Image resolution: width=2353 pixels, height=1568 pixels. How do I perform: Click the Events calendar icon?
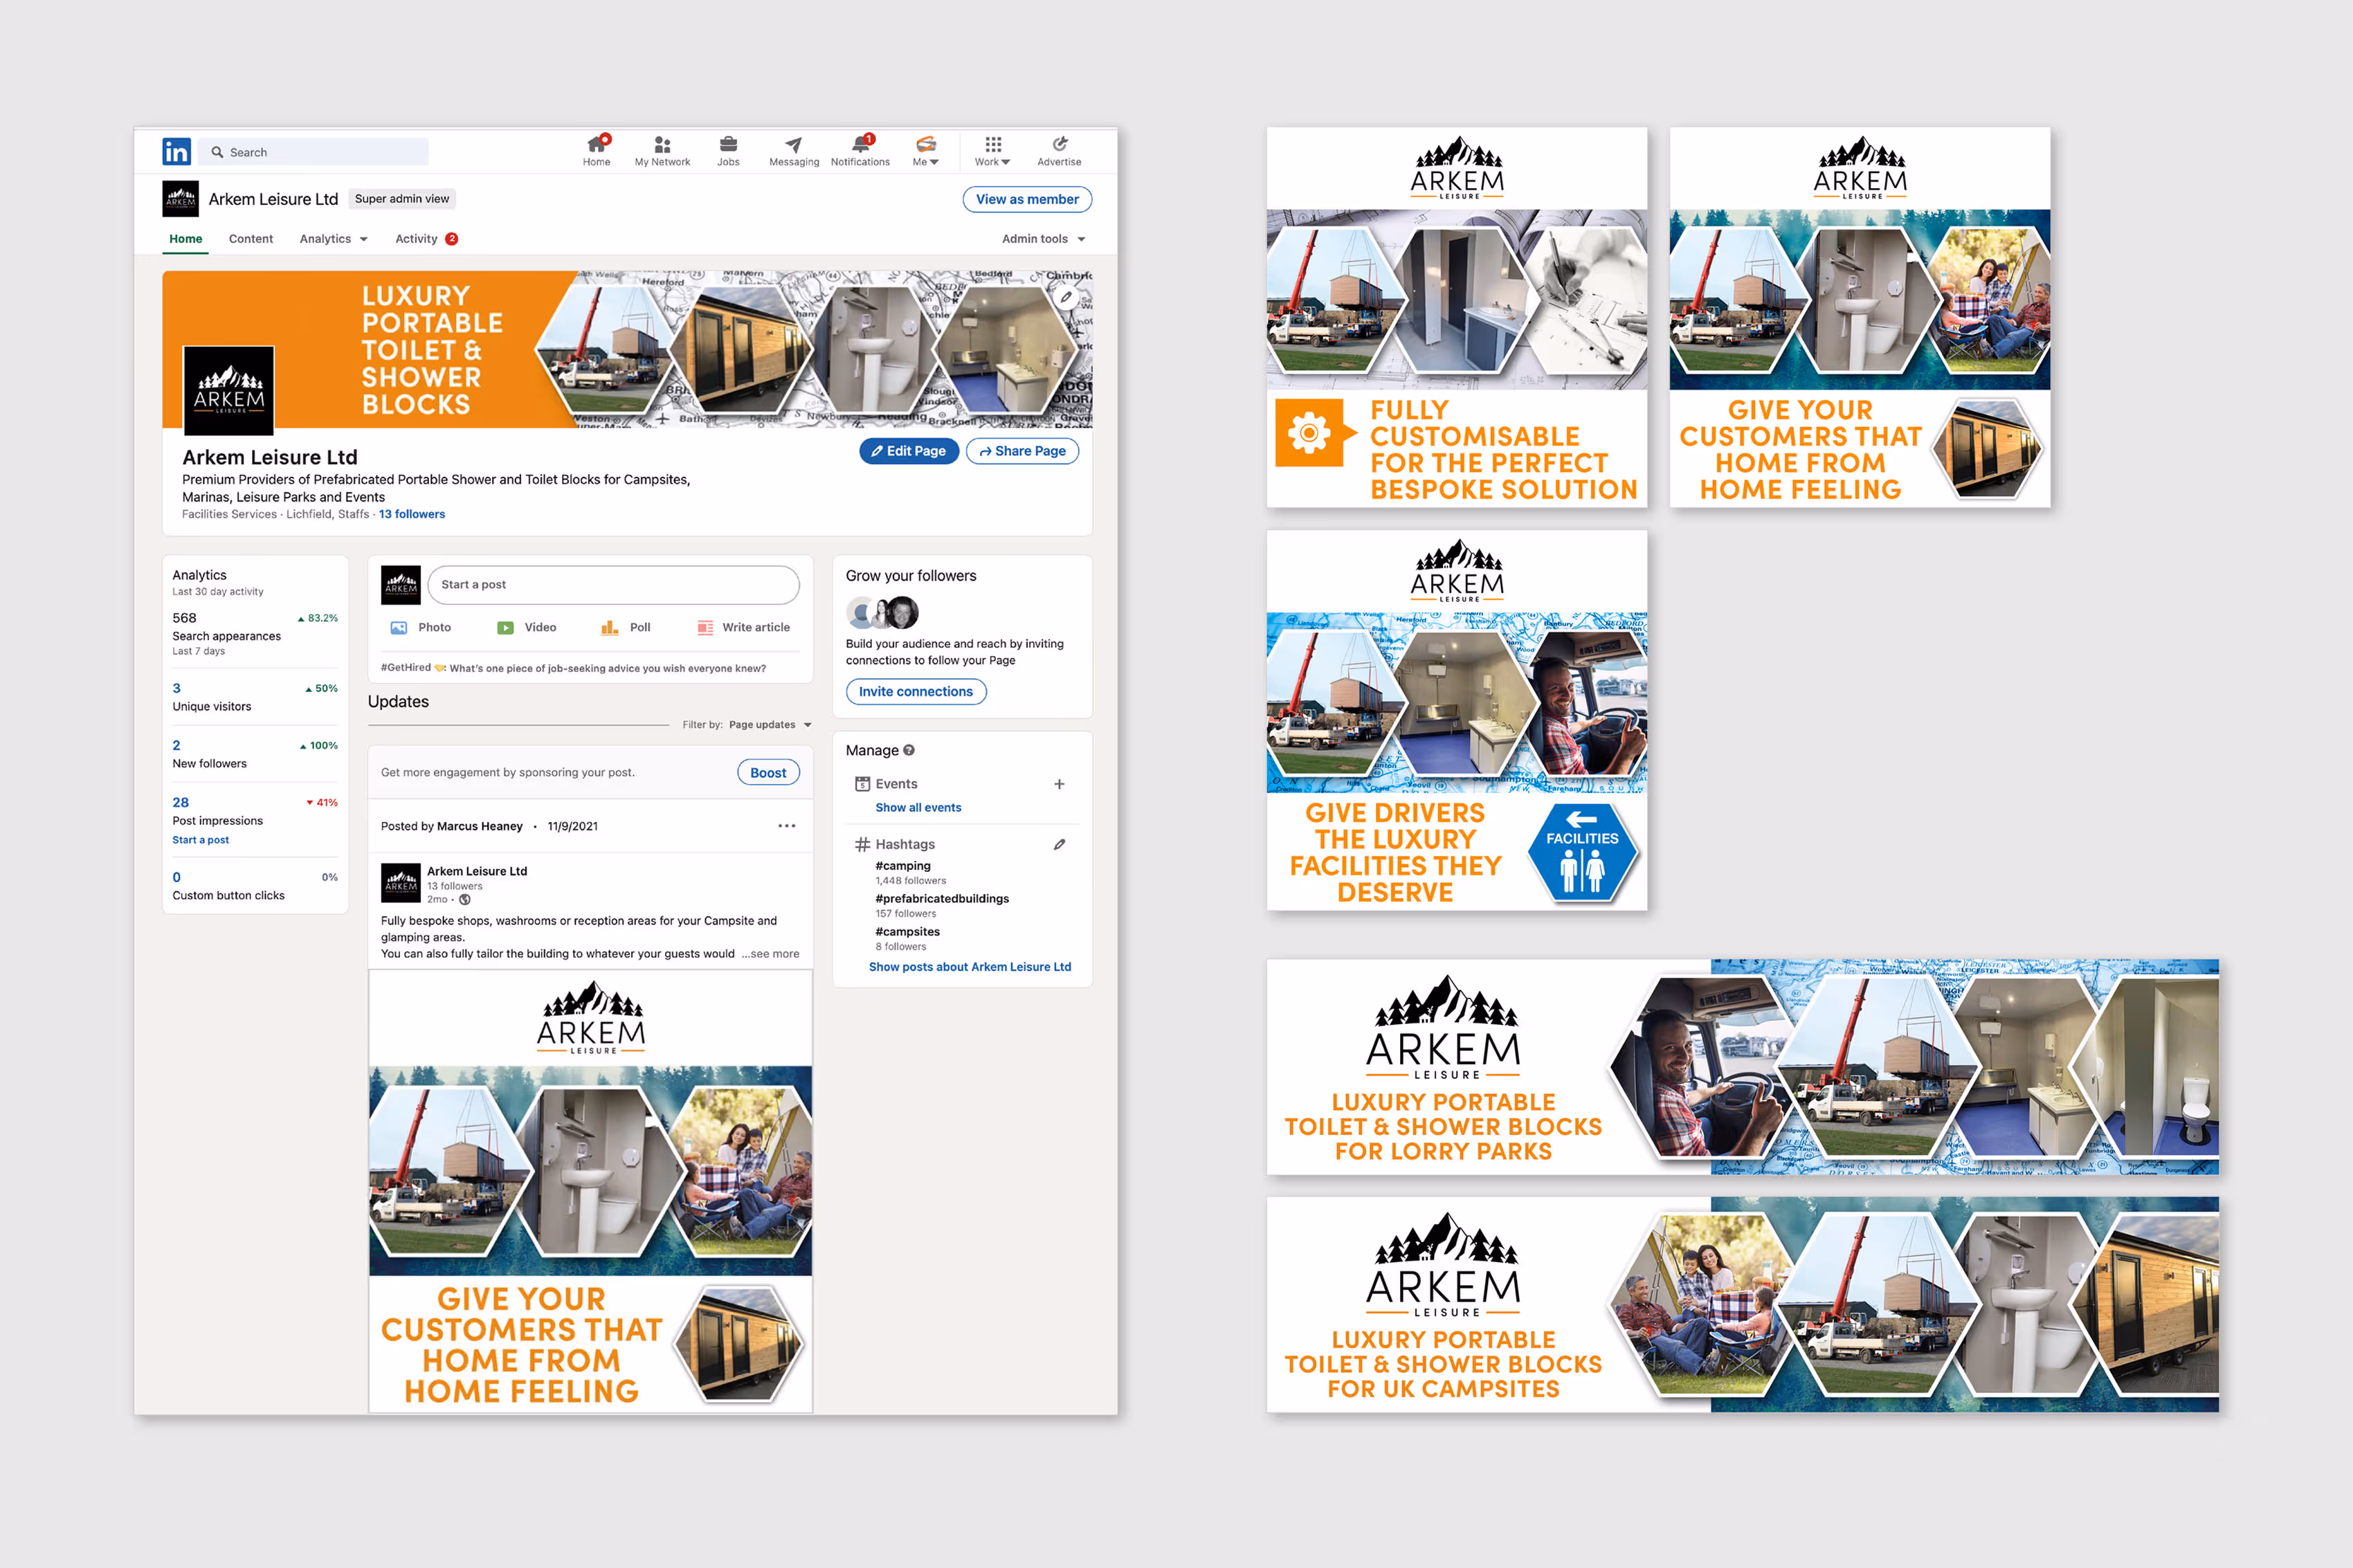click(x=862, y=784)
